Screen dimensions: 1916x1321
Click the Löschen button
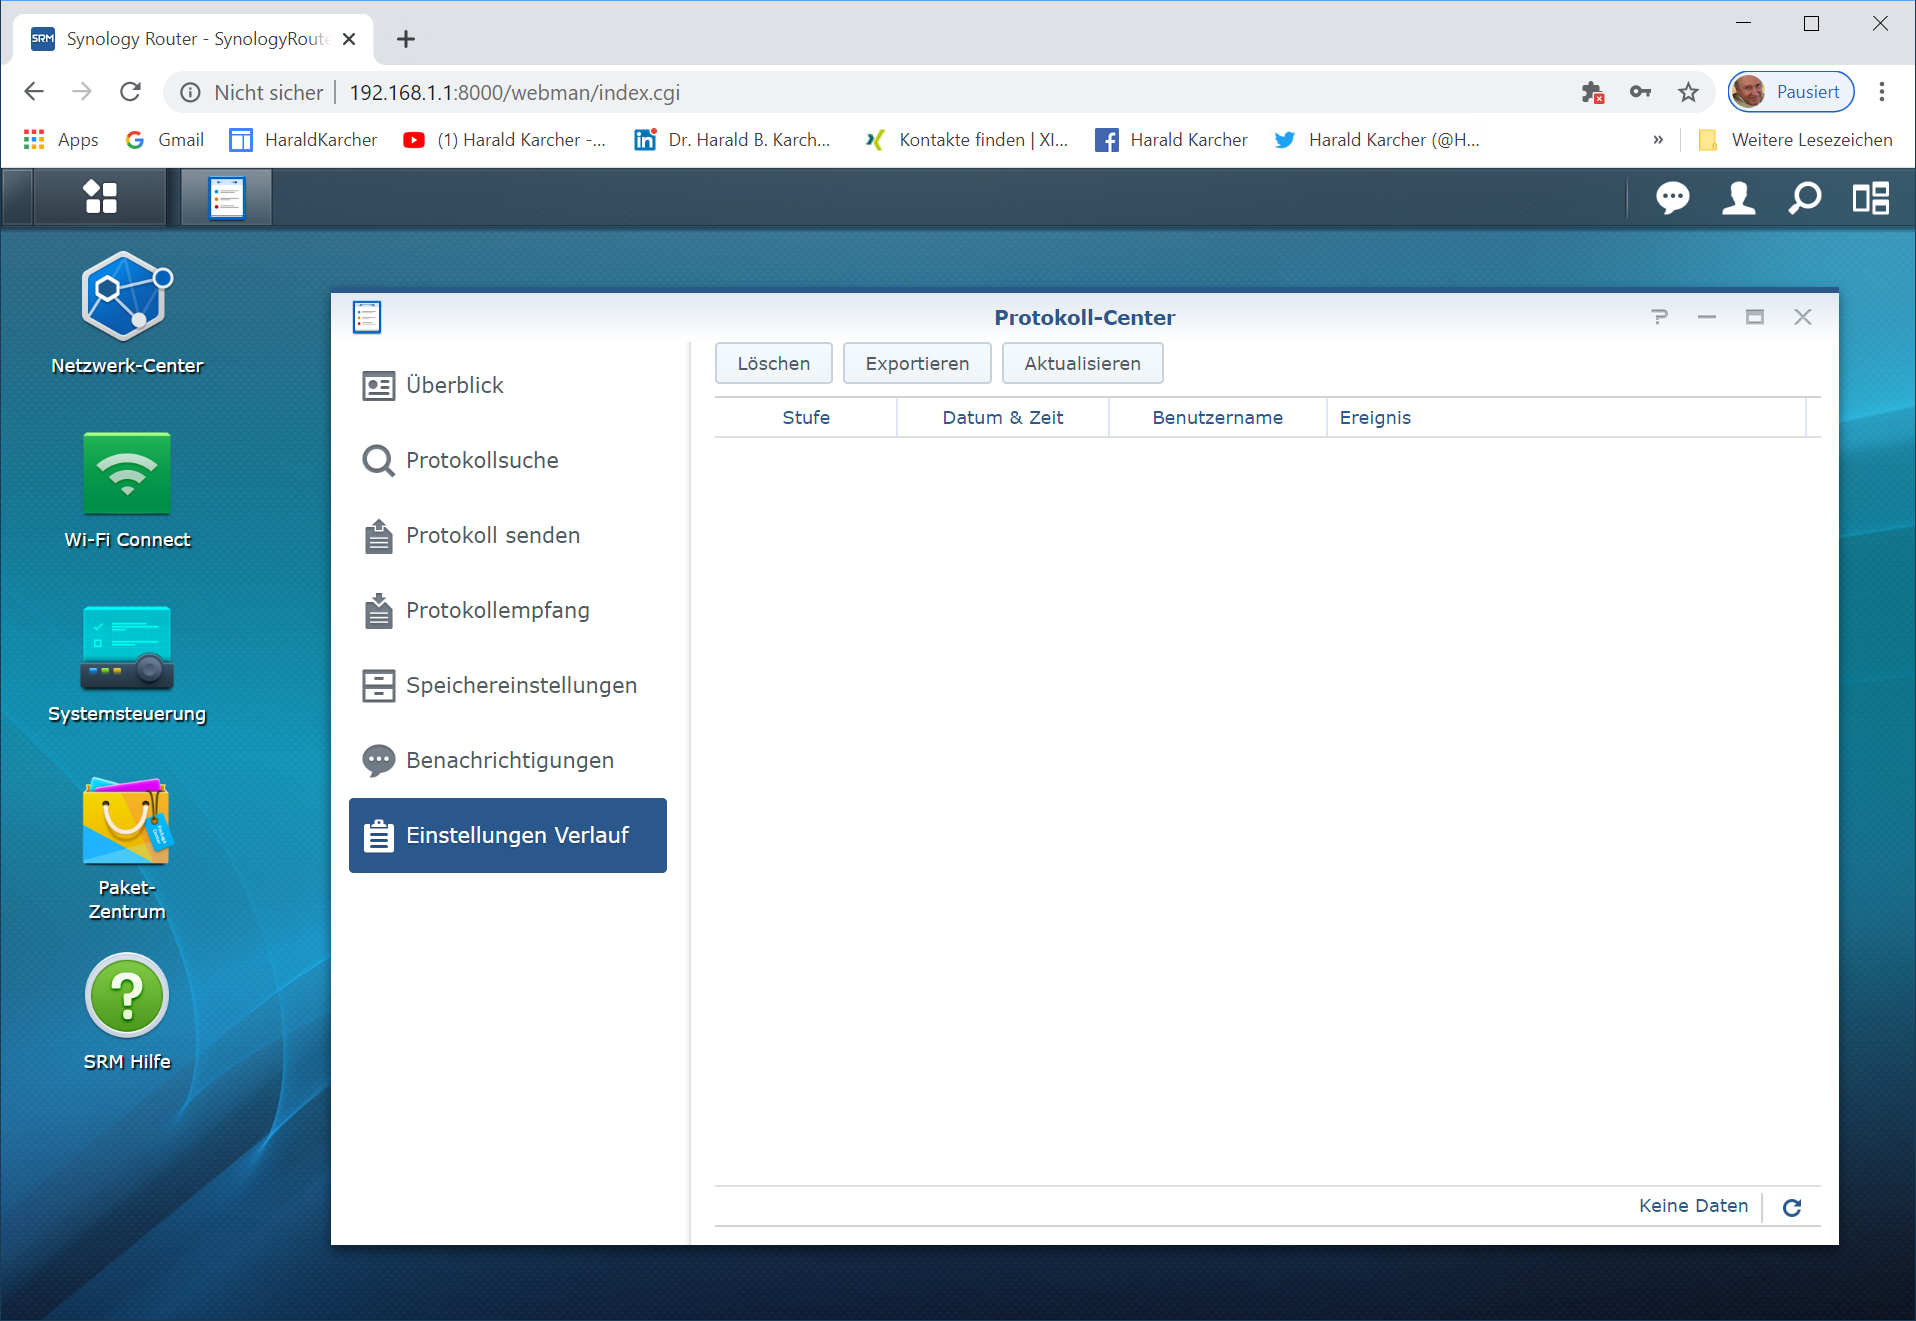(x=773, y=364)
